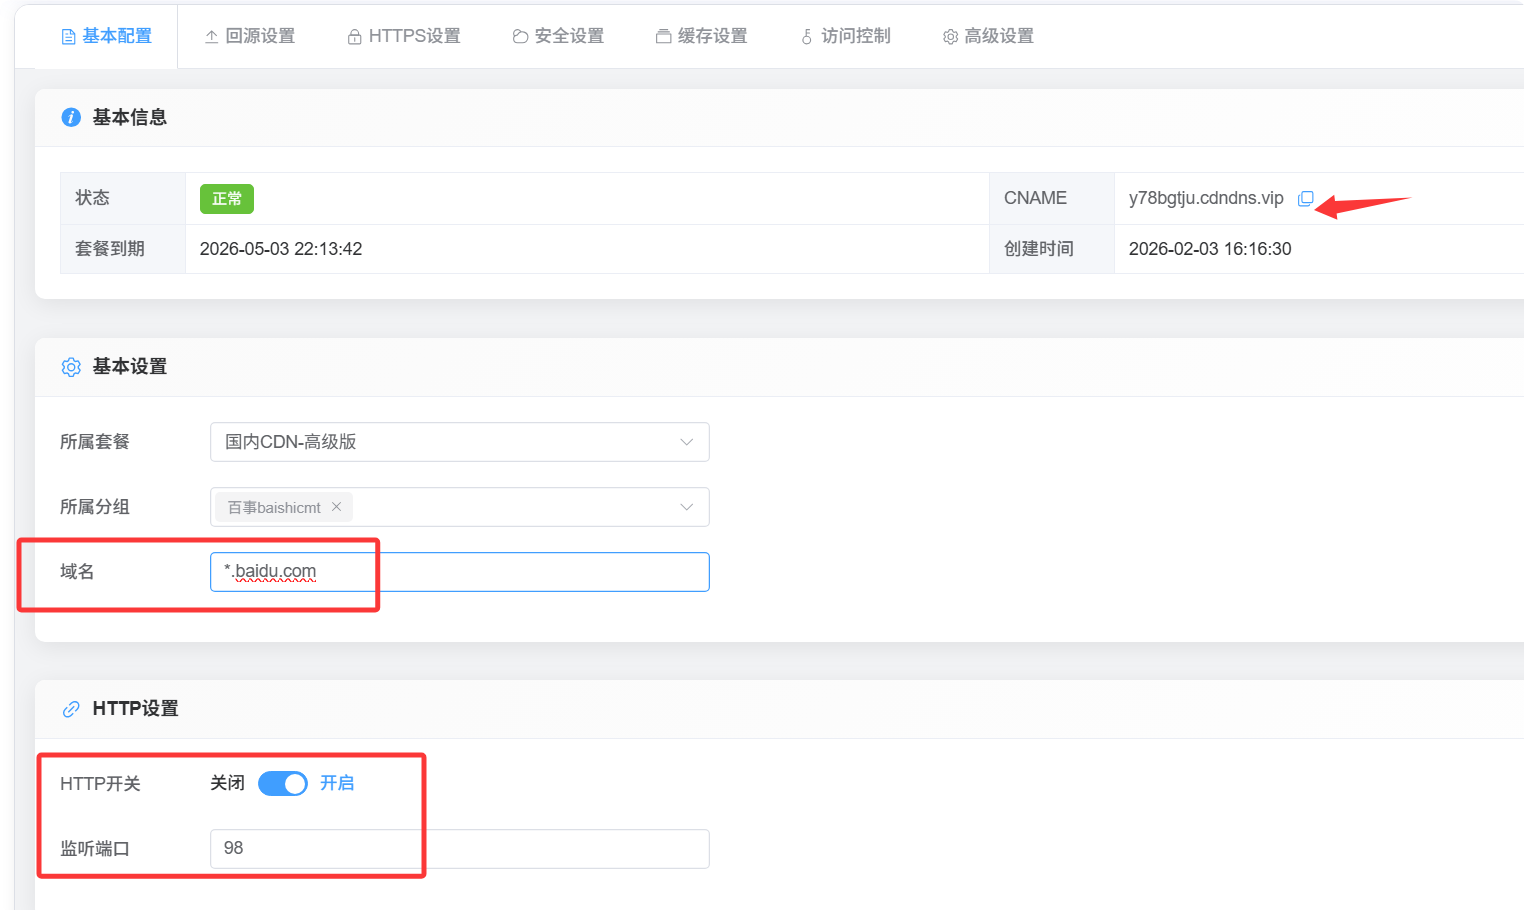Switch to the HTTPS设置 tab
Viewport: 1524px width, 910px height.
pyautogui.click(x=414, y=36)
